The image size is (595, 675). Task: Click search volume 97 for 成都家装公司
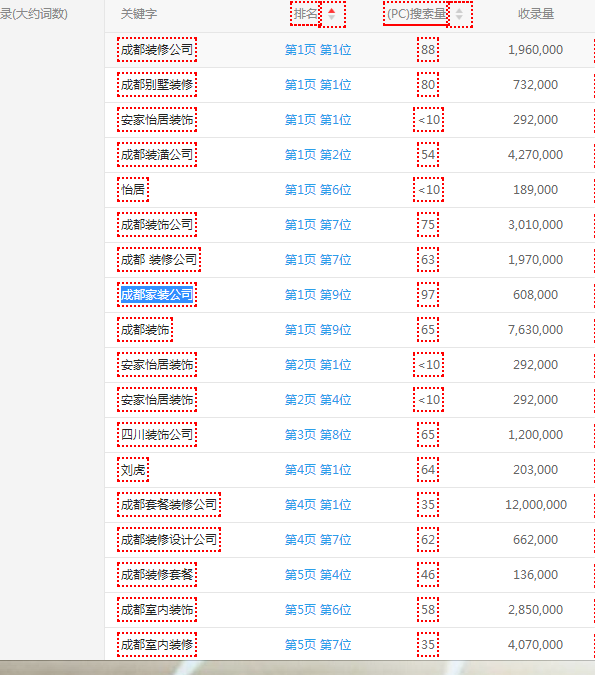[428, 294]
